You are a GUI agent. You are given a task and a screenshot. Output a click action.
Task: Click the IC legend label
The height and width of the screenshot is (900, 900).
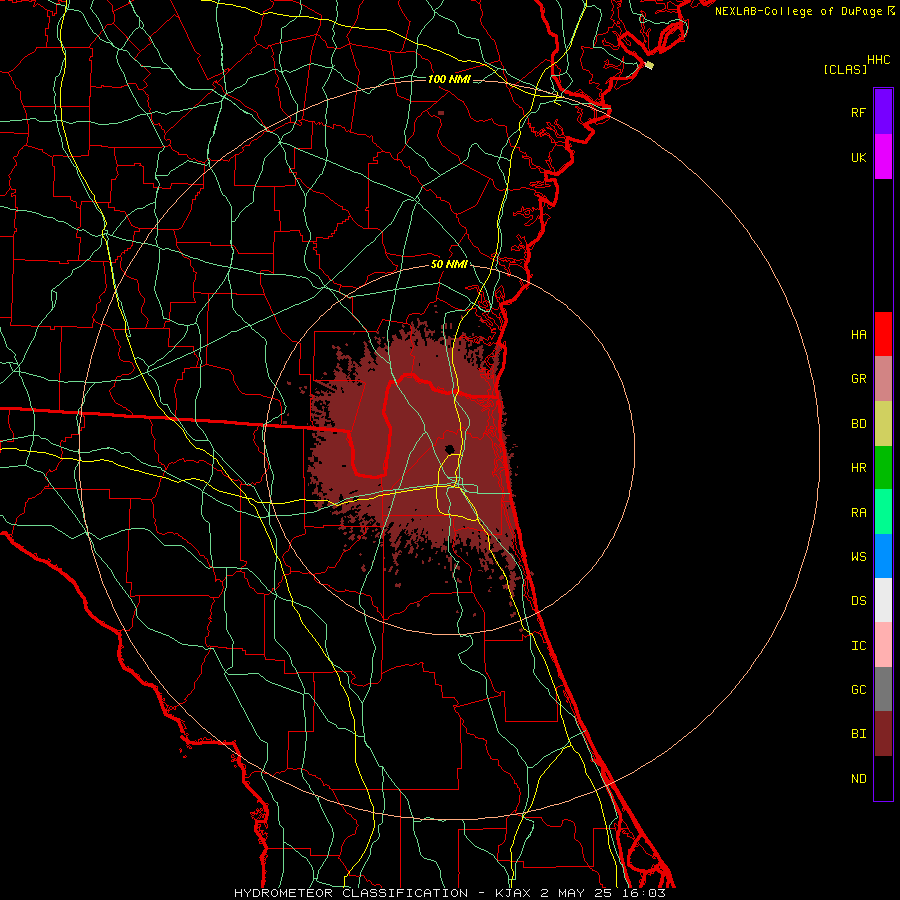tap(858, 646)
